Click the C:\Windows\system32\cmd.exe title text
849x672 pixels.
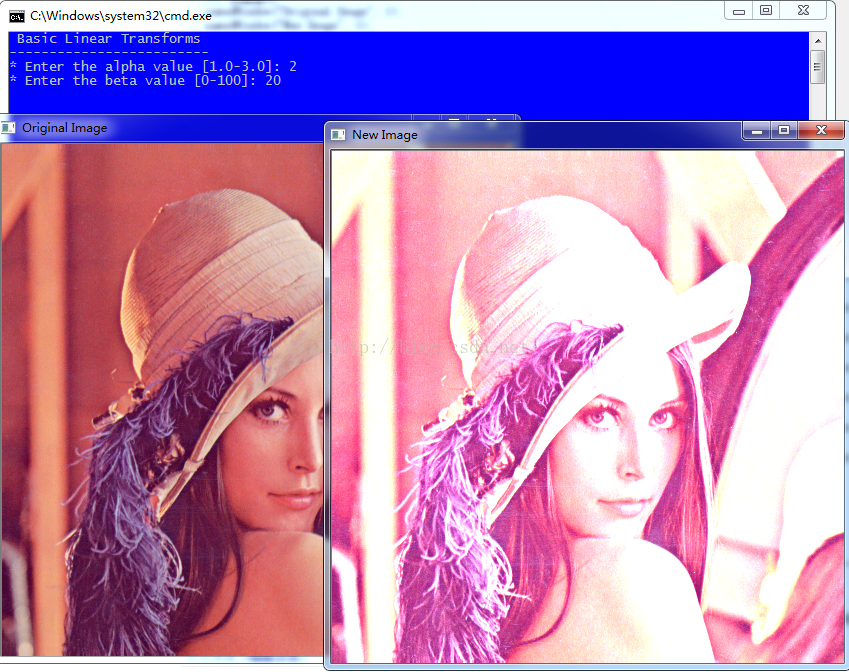121,16
